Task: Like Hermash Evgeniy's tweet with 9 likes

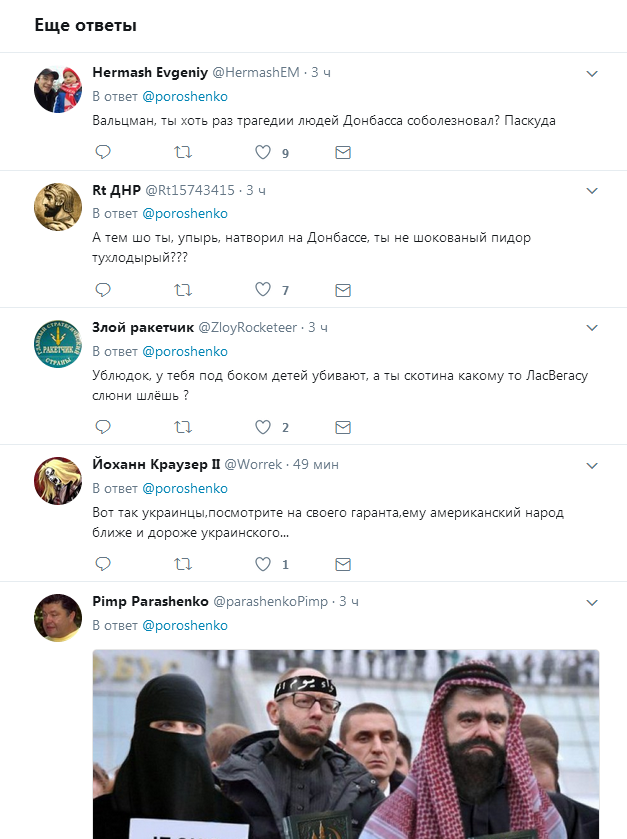Action: click(263, 152)
